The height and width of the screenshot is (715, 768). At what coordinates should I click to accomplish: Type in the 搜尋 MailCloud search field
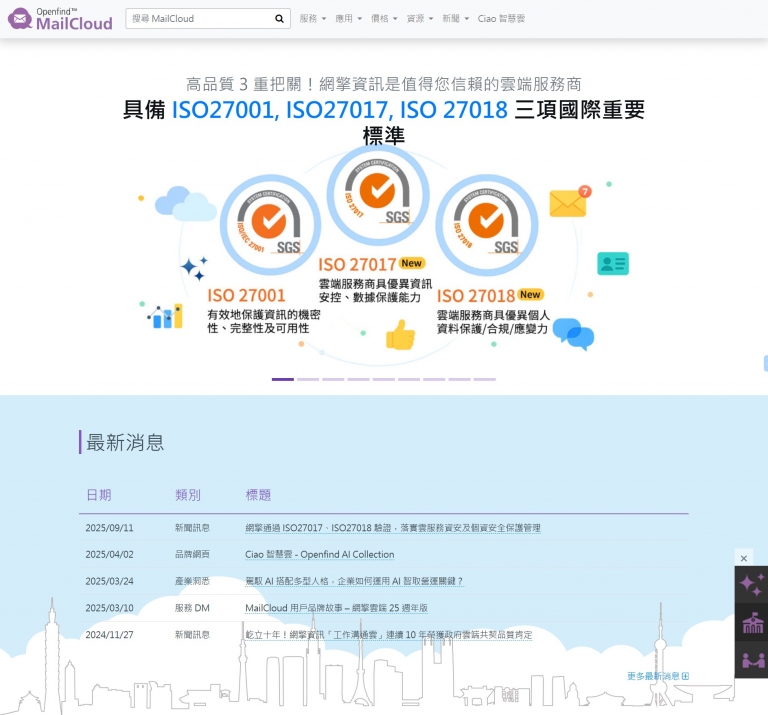coord(199,19)
